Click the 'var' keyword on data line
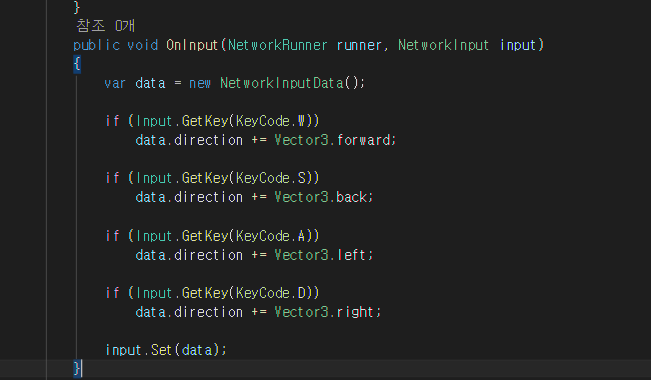 115,83
